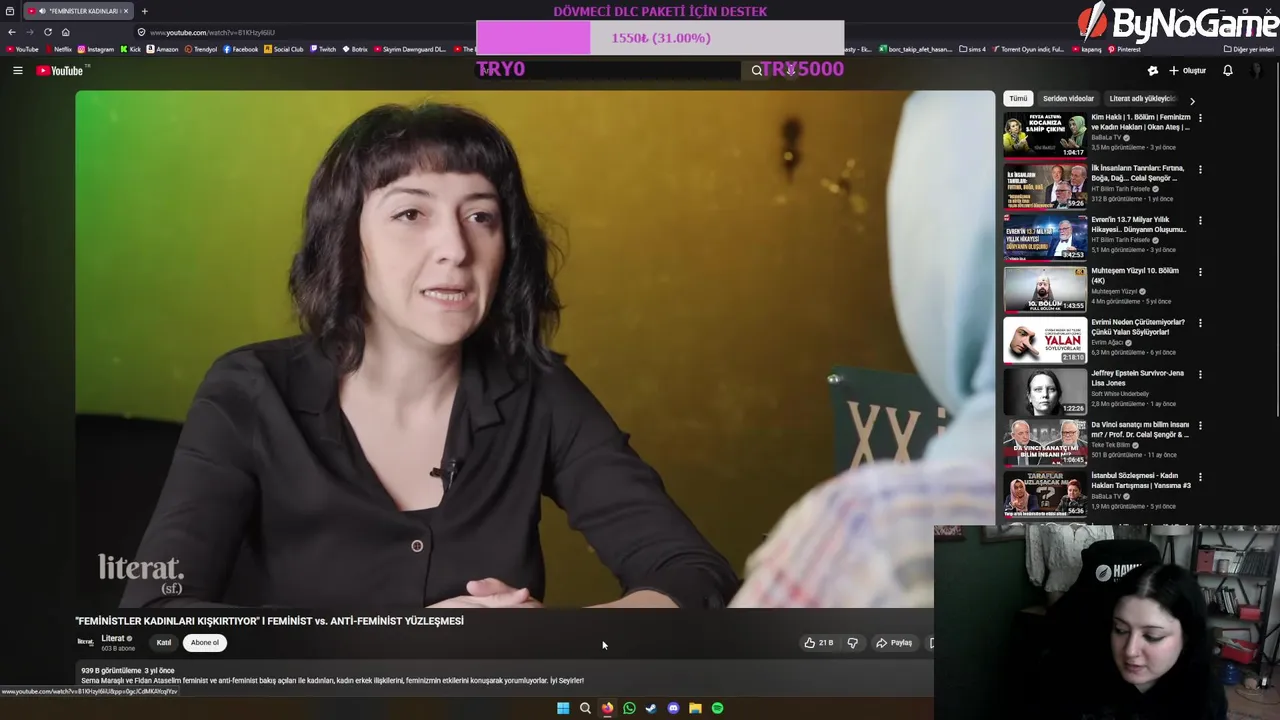Show next filter chips with arrow
The height and width of the screenshot is (720, 1280).
pyautogui.click(x=1191, y=100)
